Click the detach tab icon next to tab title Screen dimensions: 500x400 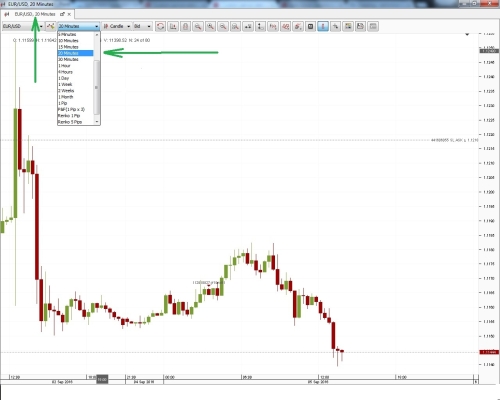point(62,14)
